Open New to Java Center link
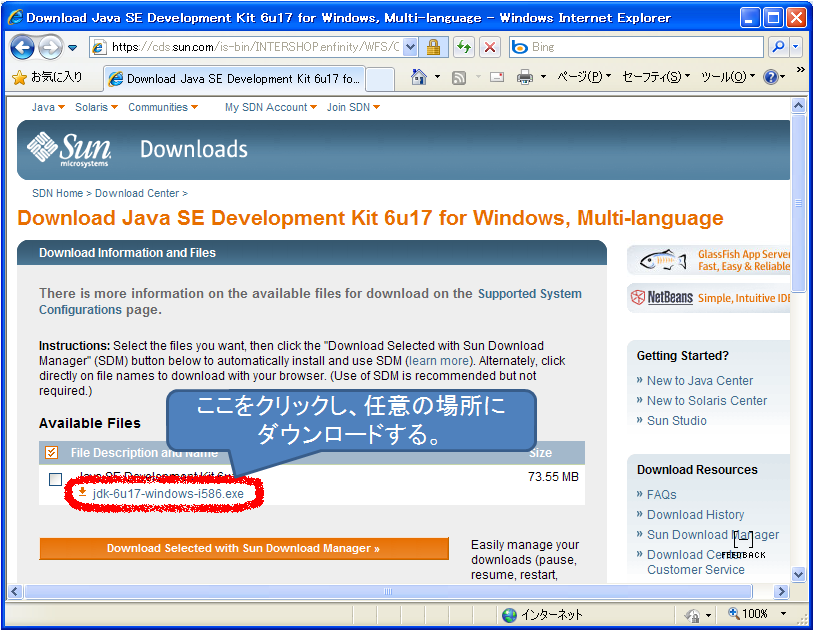Viewport: 814px width, 631px height. pos(699,381)
